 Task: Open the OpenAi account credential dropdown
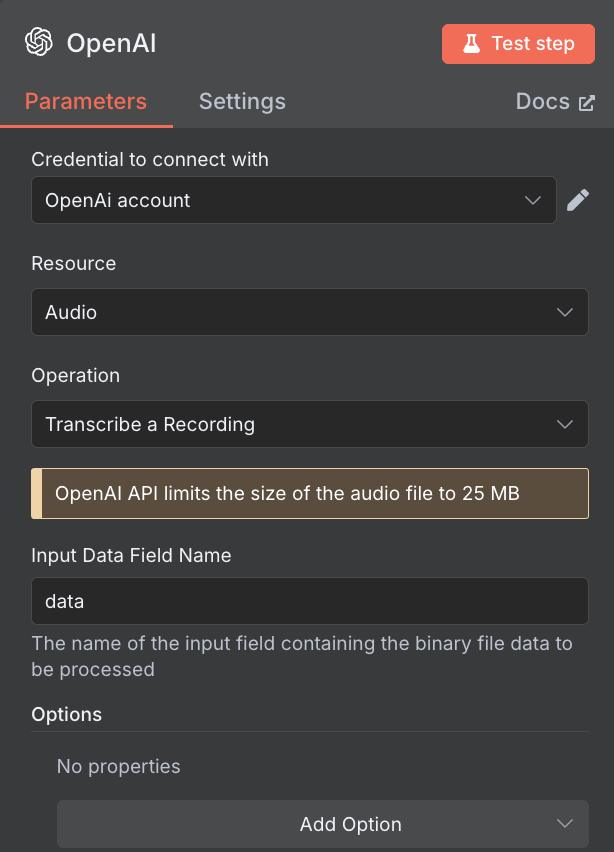click(x=294, y=200)
